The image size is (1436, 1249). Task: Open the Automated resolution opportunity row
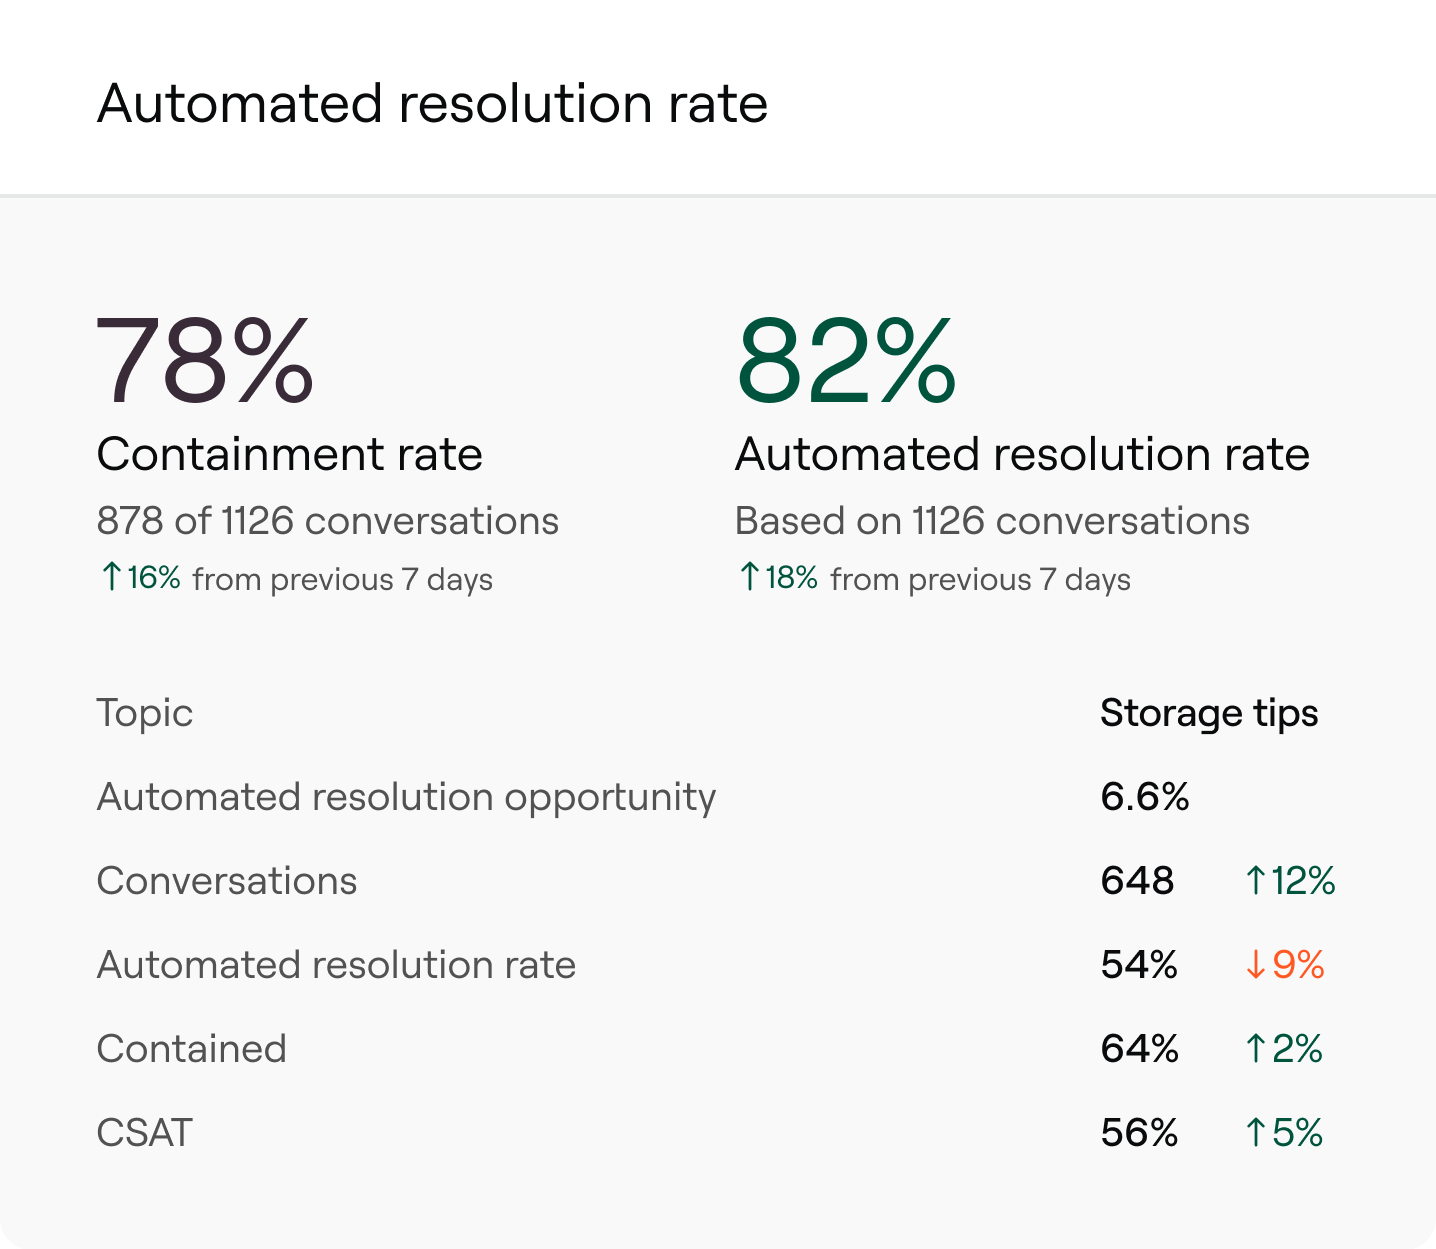point(406,797)
